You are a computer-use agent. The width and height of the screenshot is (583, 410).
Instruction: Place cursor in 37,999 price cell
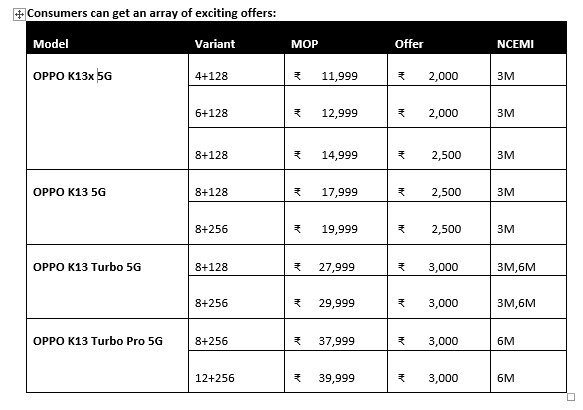coord(336,335)
